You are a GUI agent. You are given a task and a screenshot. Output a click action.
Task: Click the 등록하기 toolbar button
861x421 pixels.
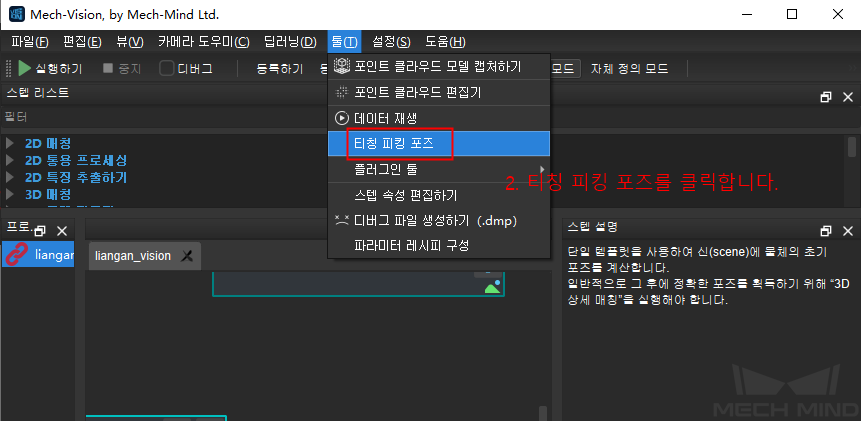pyautogui.click(x=279, y=69)
